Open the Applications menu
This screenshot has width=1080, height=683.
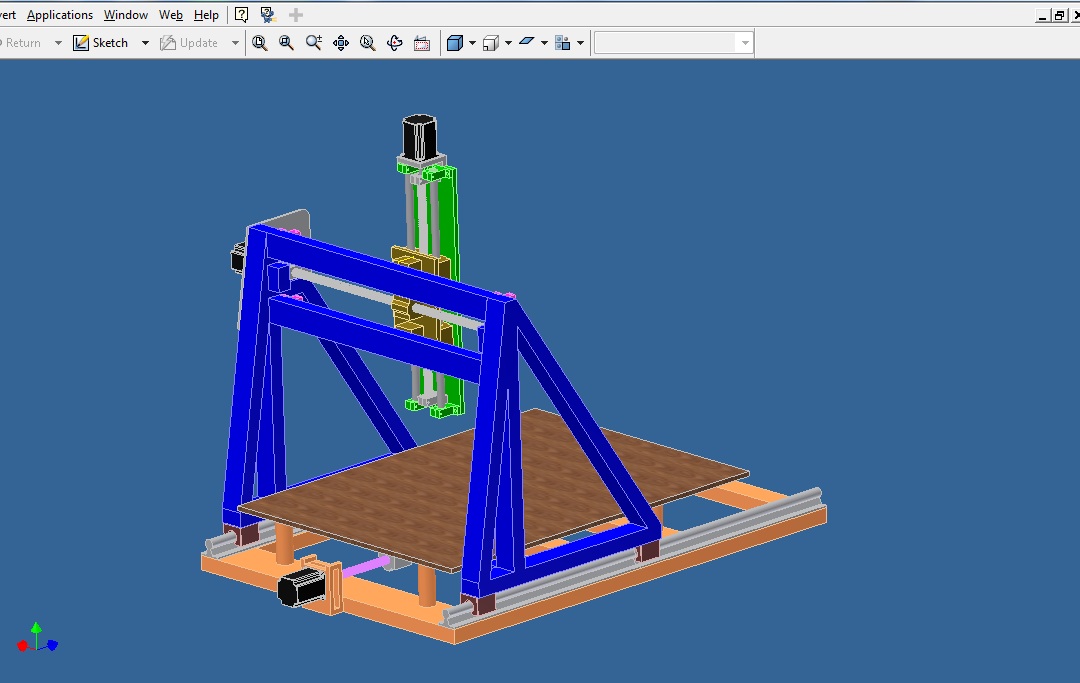pyautogui.click(x=60, y=15)
